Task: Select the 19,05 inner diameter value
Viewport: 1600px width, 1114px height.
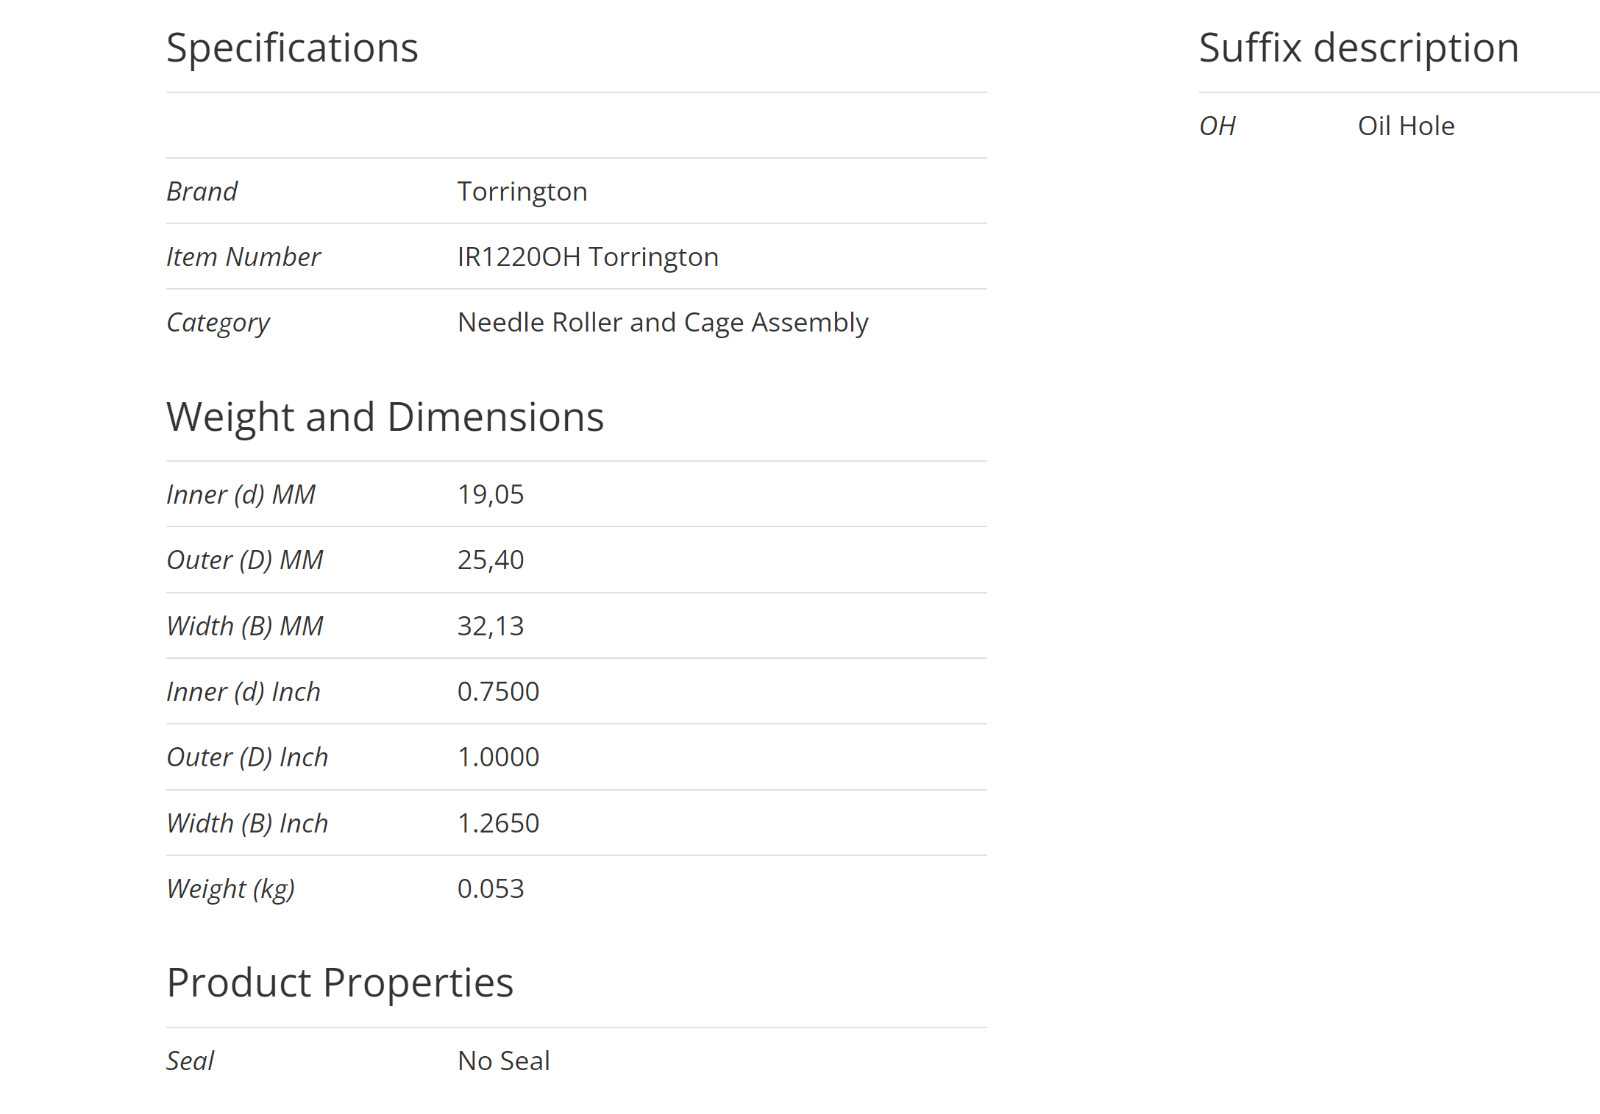Action: [490, 495]
